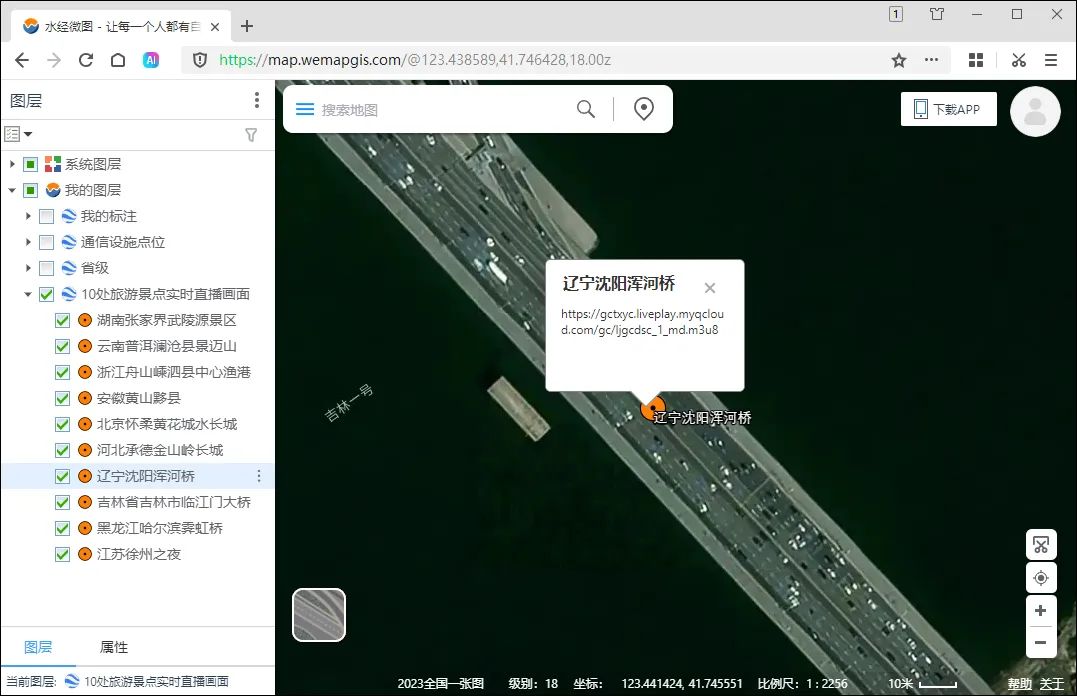Viewport: 1077px width, 696px height.
Task: Click the 2023全国一张图 status label
Action: point(440,684)
